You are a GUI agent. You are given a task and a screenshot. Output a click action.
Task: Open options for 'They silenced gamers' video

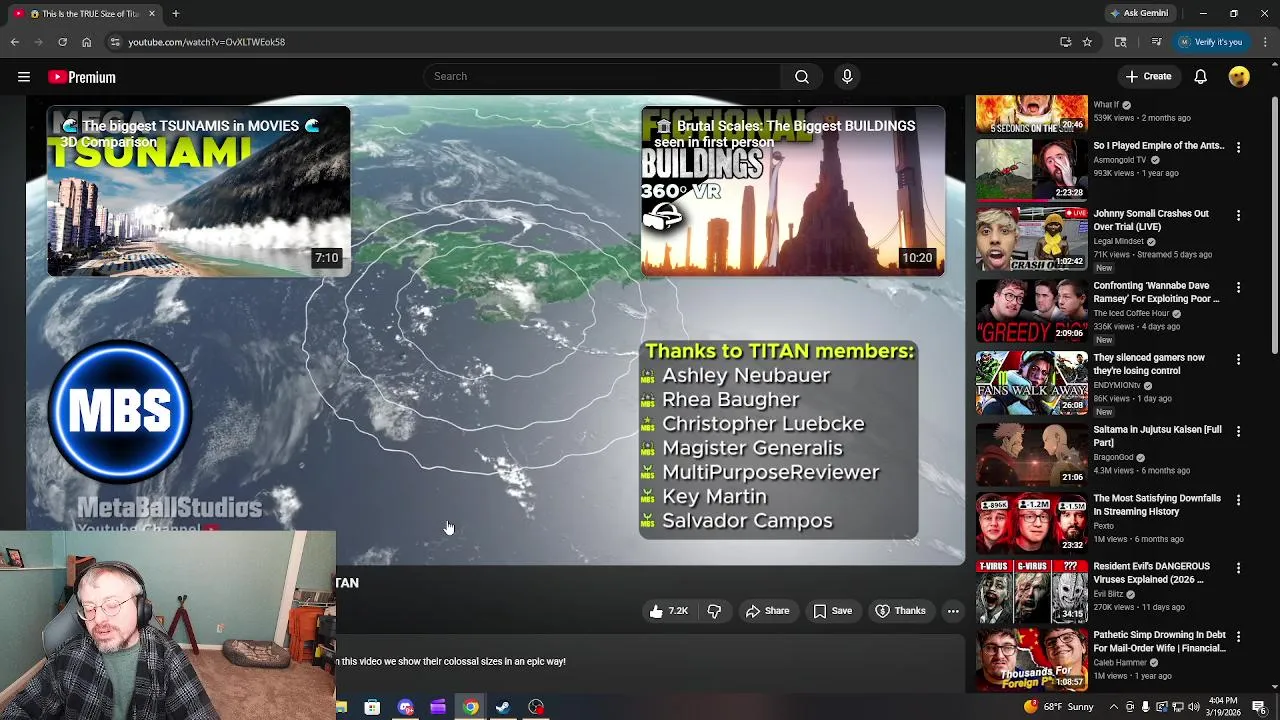click(1238, 359)
